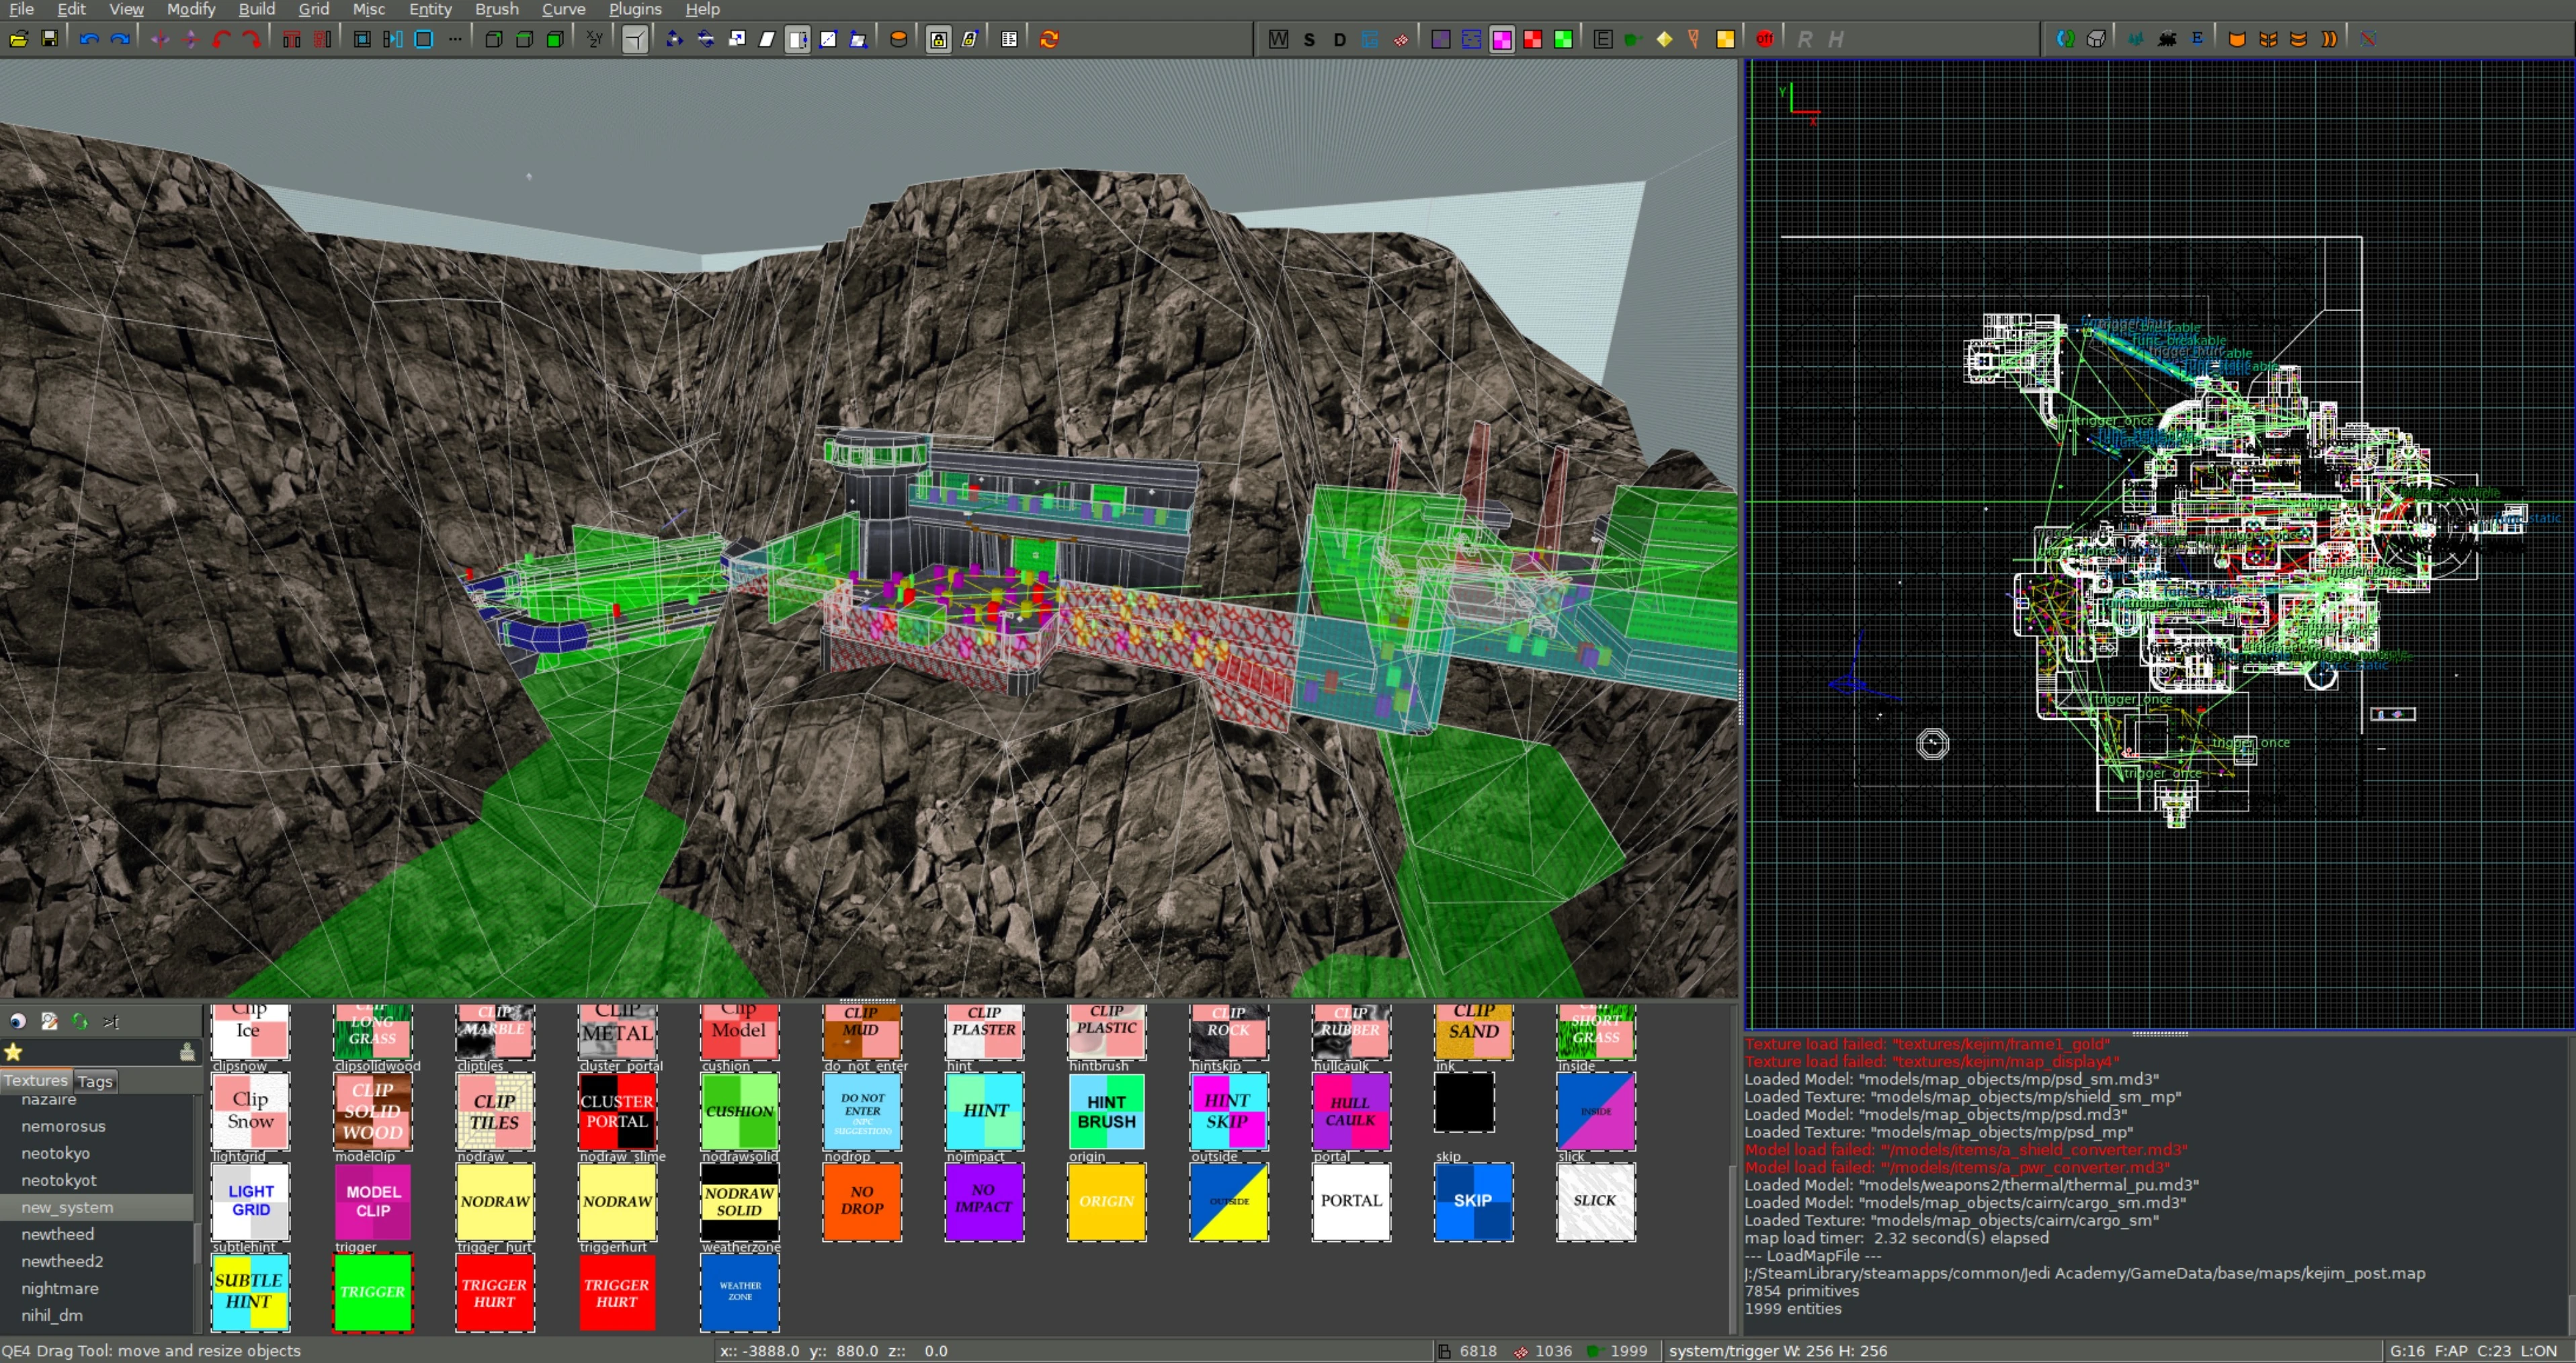Pick the green TRIGGER texture swatch
This screenshot has height=1363, width=2576.
(x=372, y=1292)
